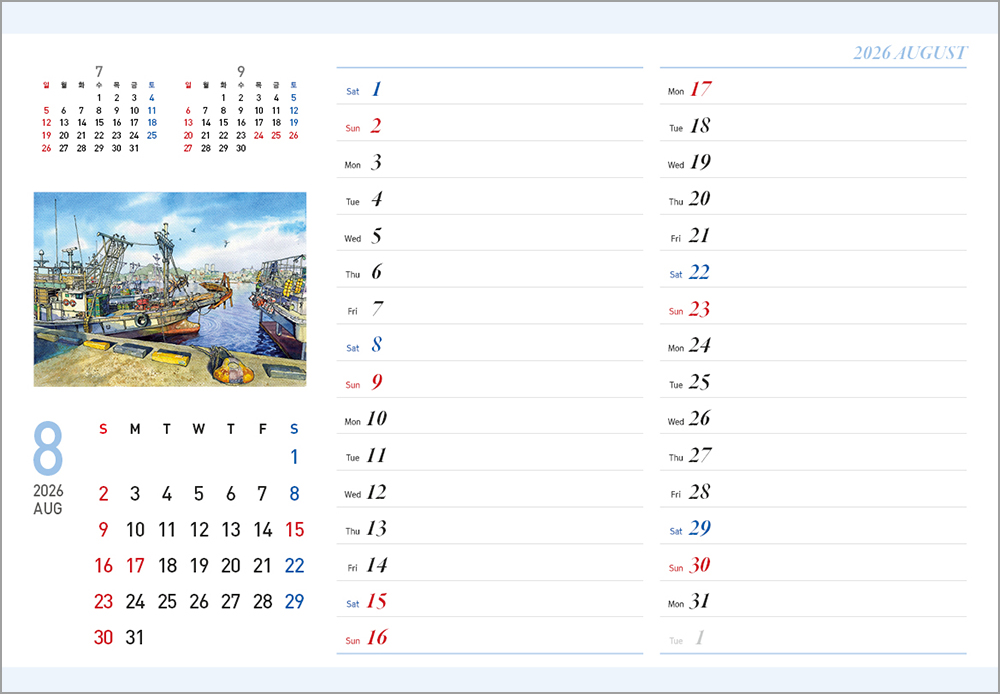Pick blue date 1 in the large August grid
This screenshot has width=1000, height=694.
coord(294,457)
